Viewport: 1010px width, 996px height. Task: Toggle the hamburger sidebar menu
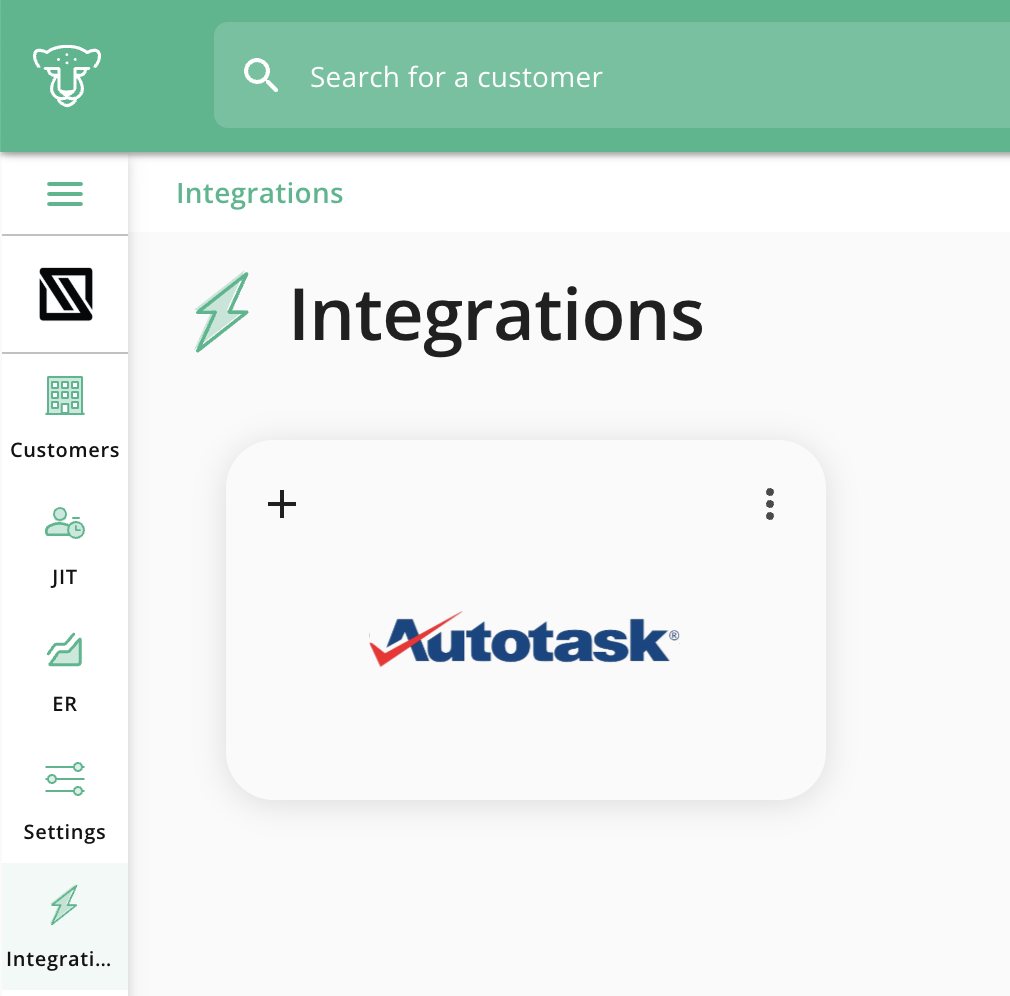point(65,194)
